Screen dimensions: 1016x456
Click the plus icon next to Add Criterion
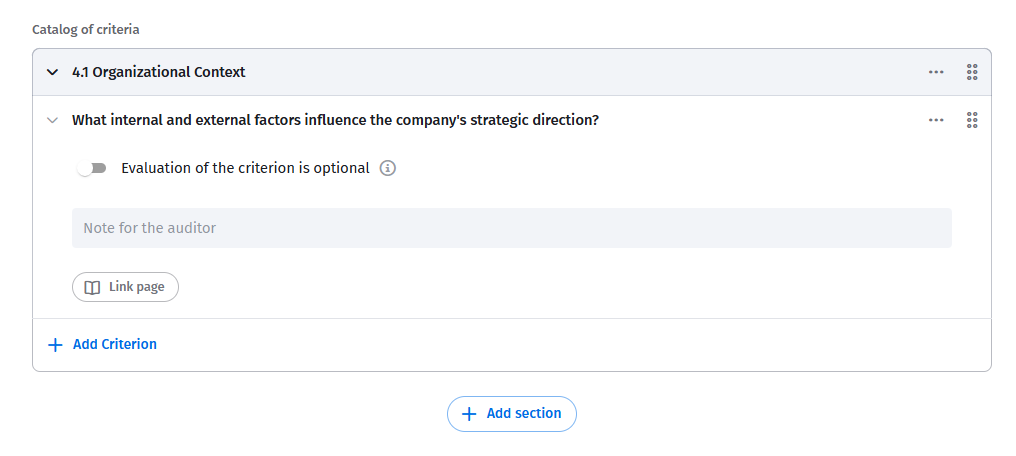(55, 345)
